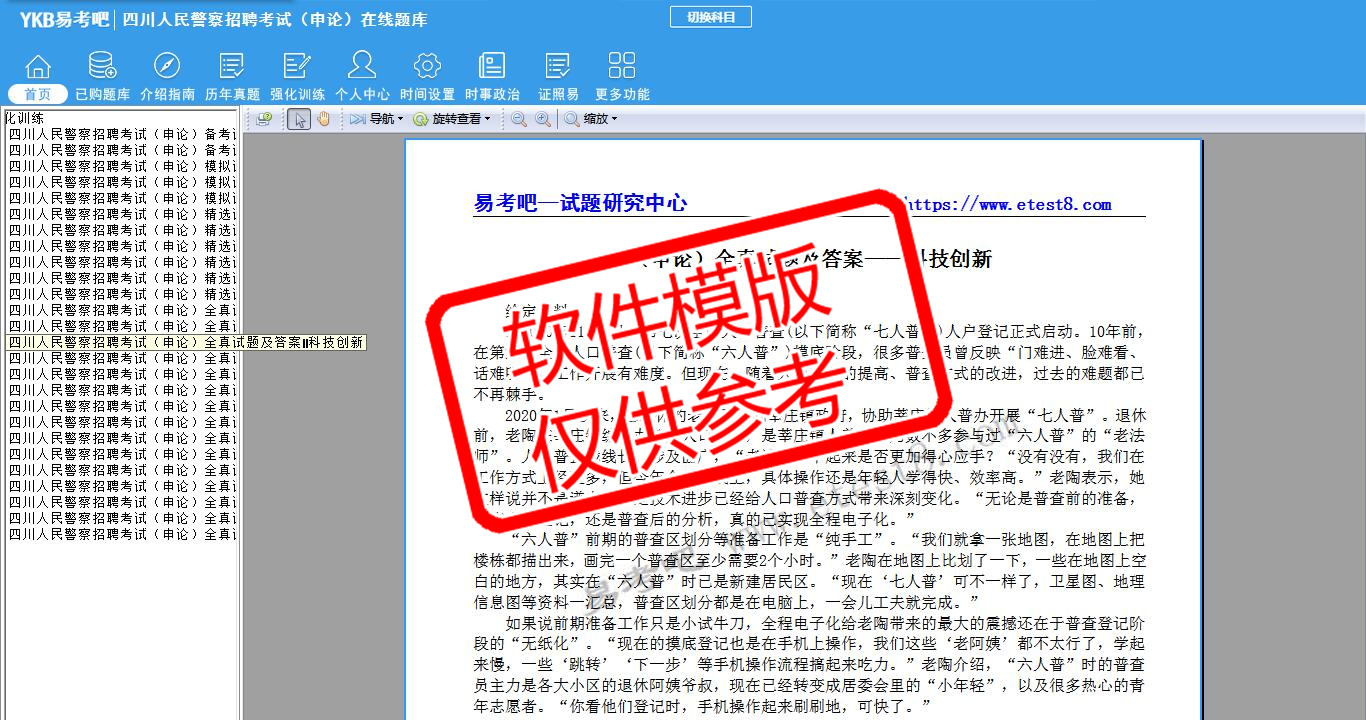Click the zoom in magnifier icon
The width and height of the screenshot is (1366, 720).
point(542,119)
